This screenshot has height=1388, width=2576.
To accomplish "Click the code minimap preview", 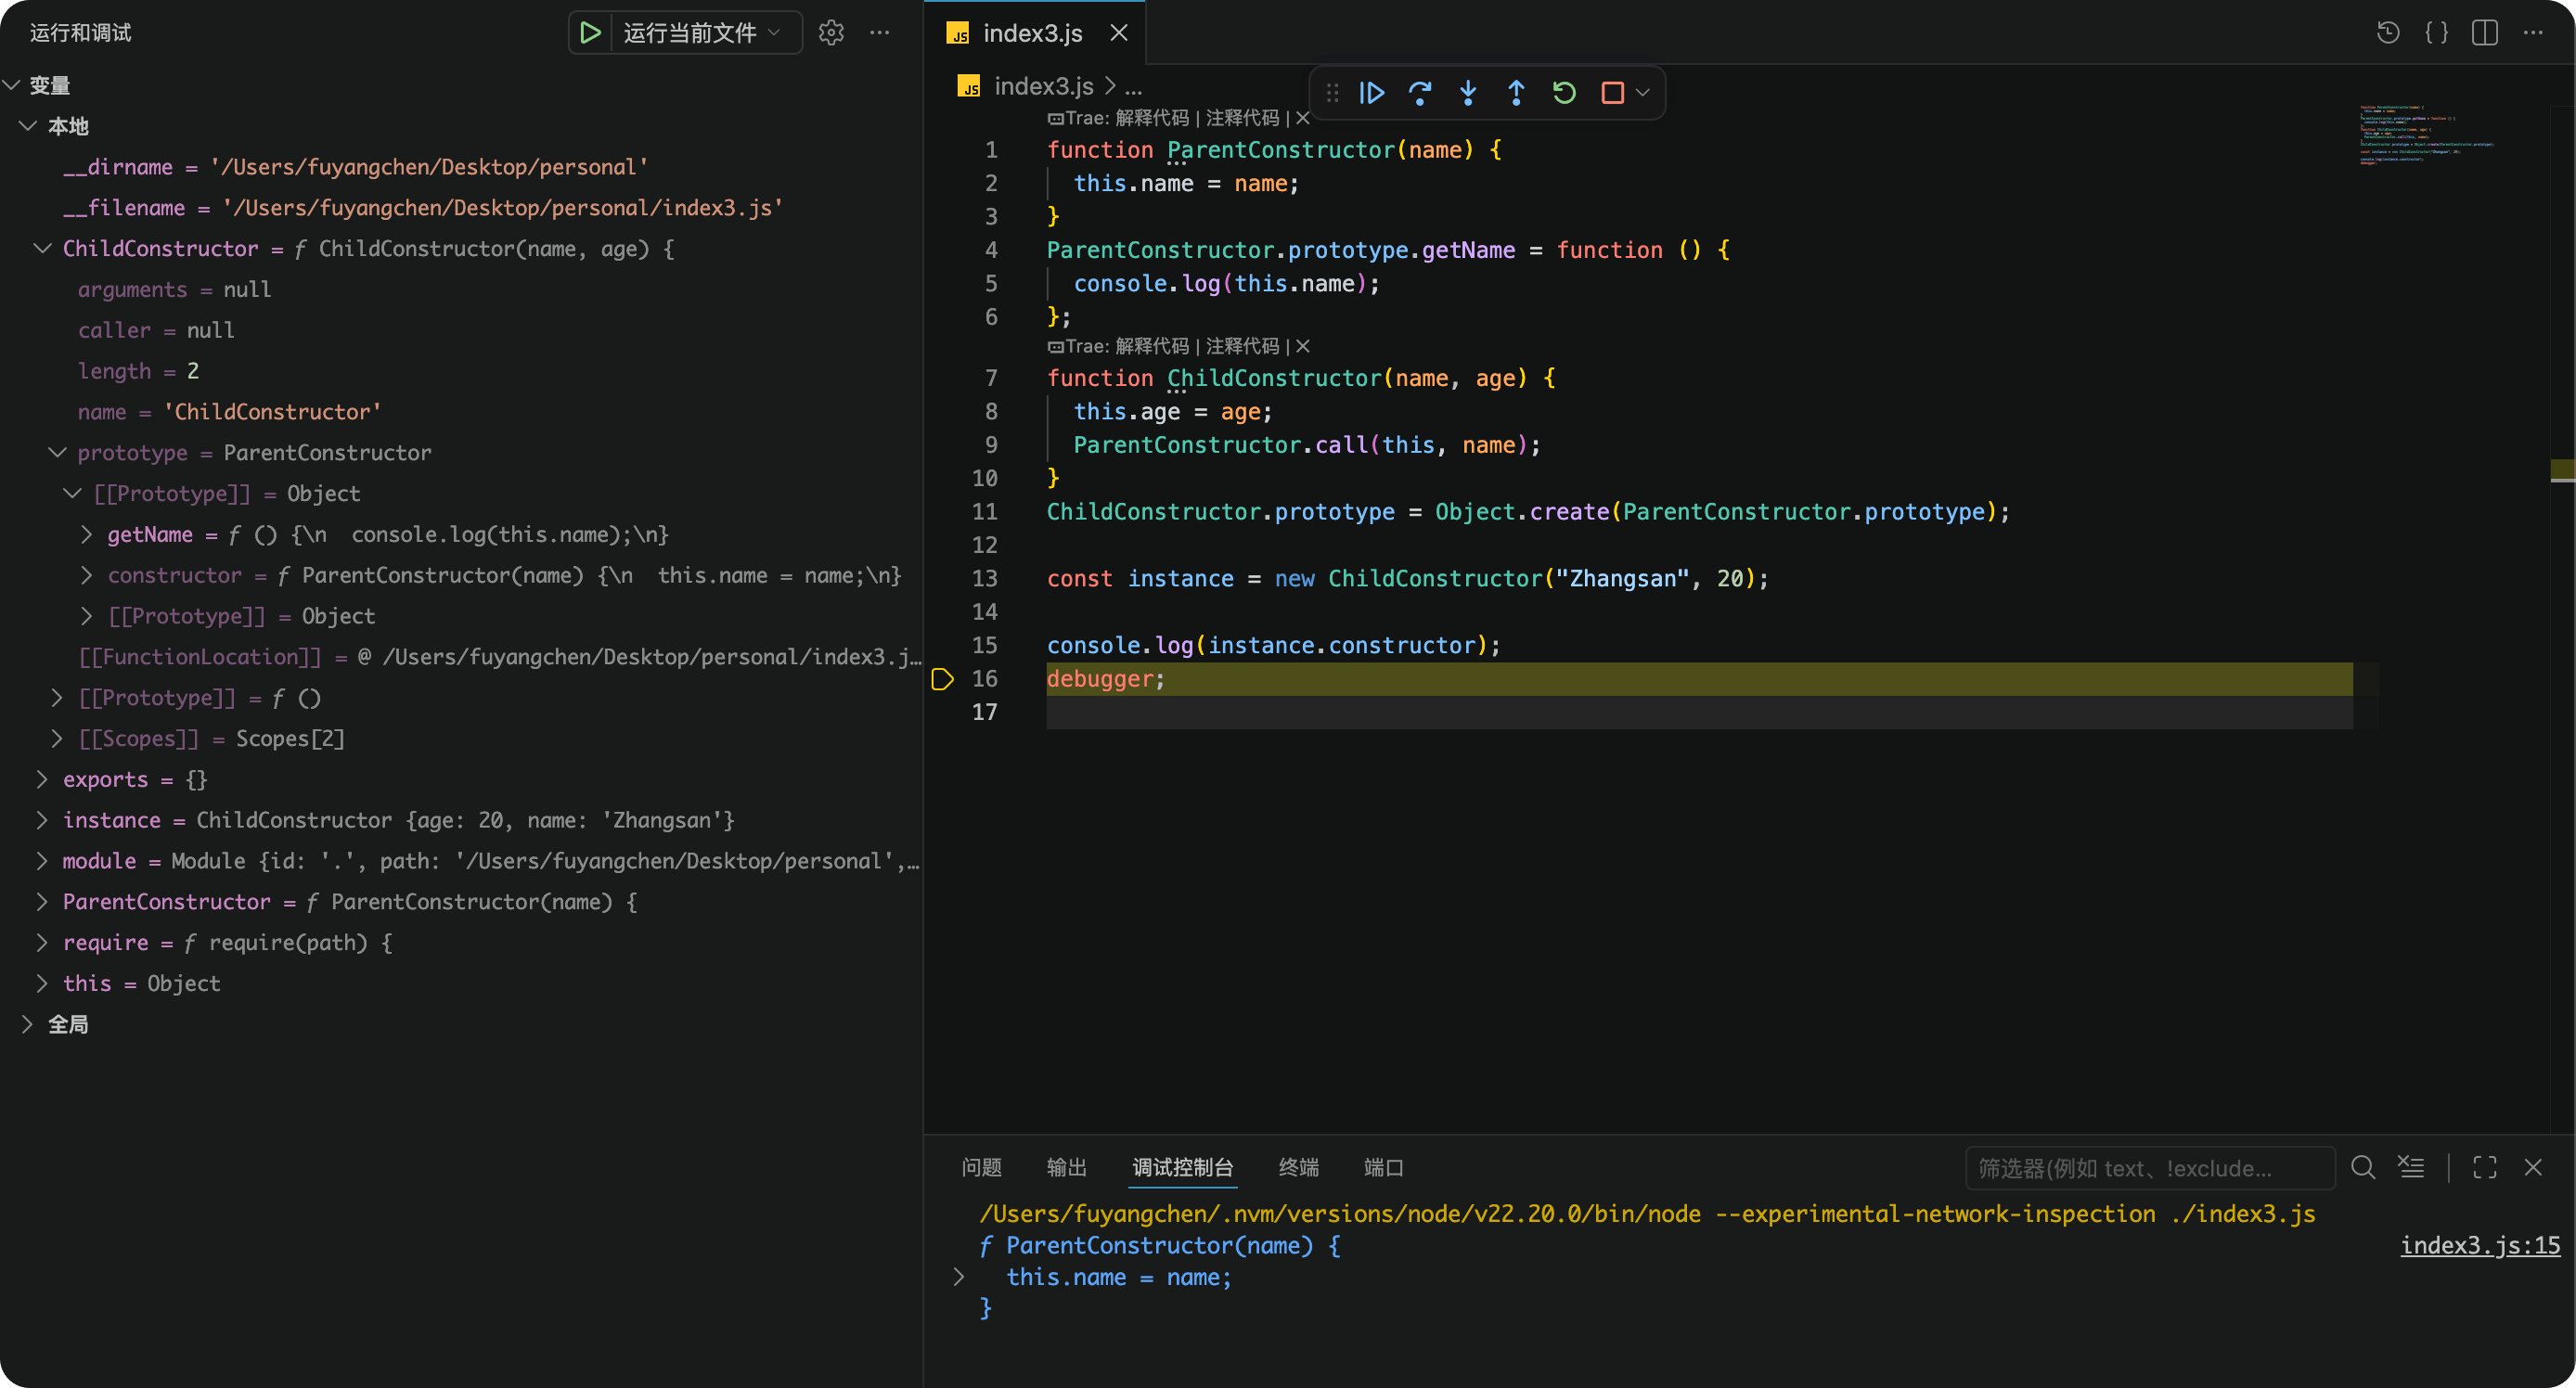I will 2427,134.
